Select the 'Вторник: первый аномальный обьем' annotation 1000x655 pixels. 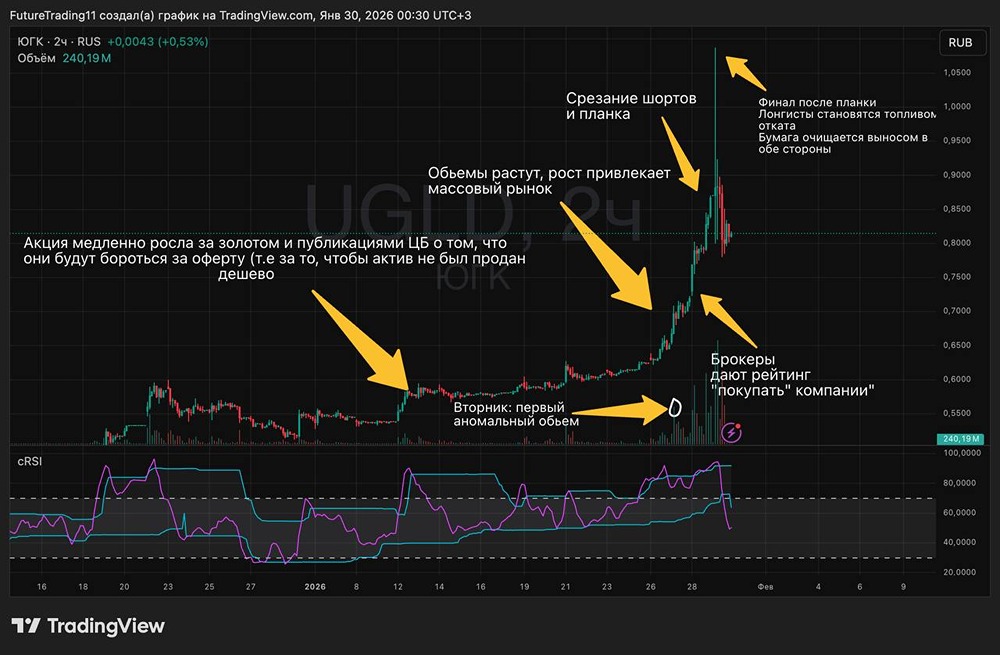pos(516,414)
